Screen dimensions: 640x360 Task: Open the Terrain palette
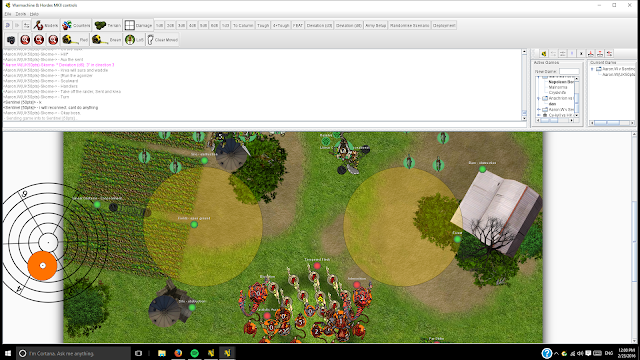click(x=107, y=25)
